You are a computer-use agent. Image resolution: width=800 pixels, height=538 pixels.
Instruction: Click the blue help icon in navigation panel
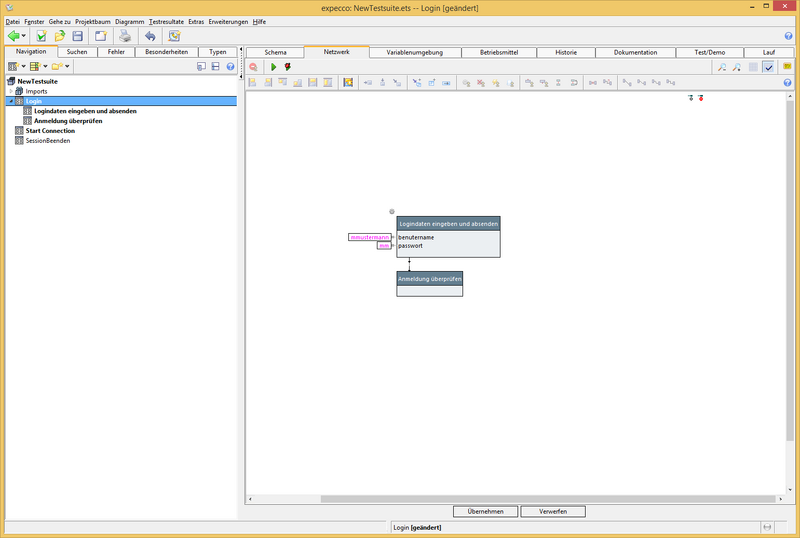(230, 67)
